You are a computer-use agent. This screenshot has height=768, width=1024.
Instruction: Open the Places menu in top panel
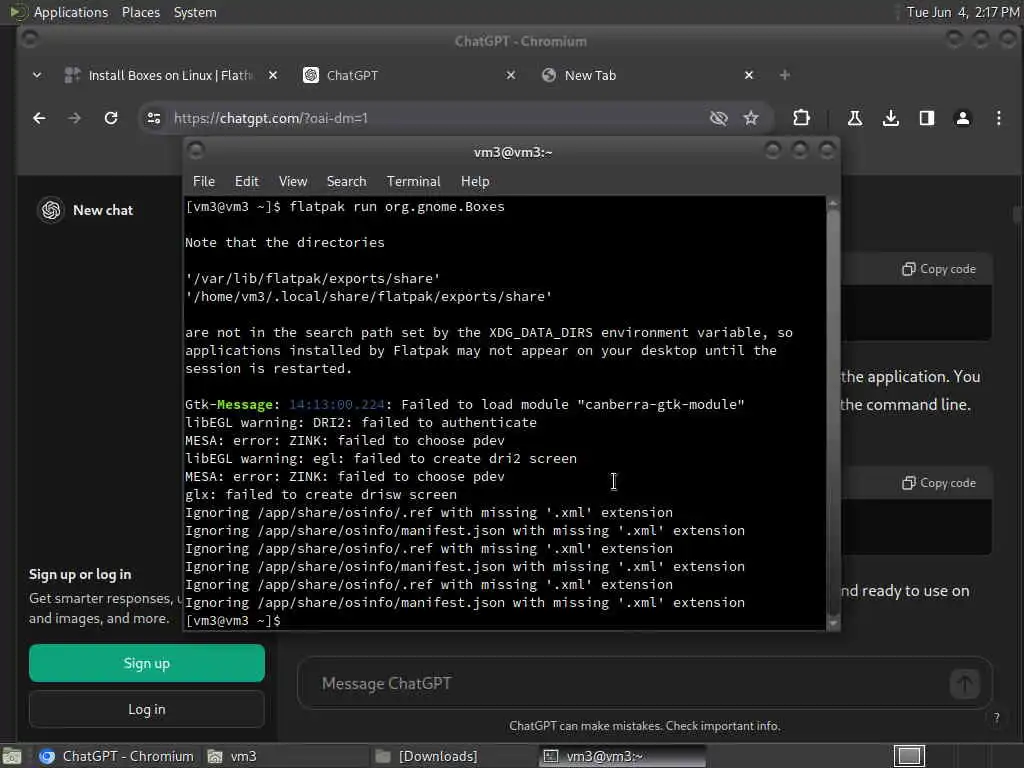[x=141, y=12]
